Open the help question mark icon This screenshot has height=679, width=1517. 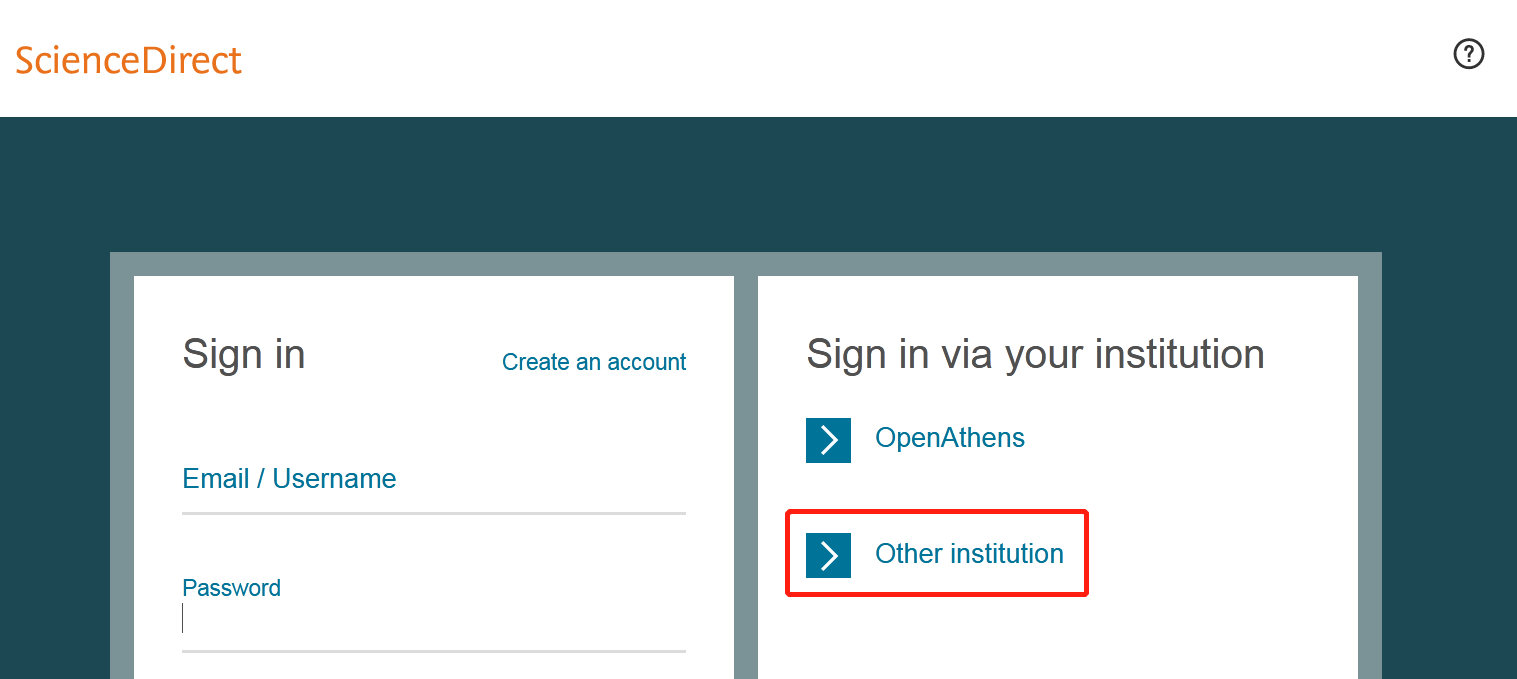pyautogui.click(x=1468, y=54)
